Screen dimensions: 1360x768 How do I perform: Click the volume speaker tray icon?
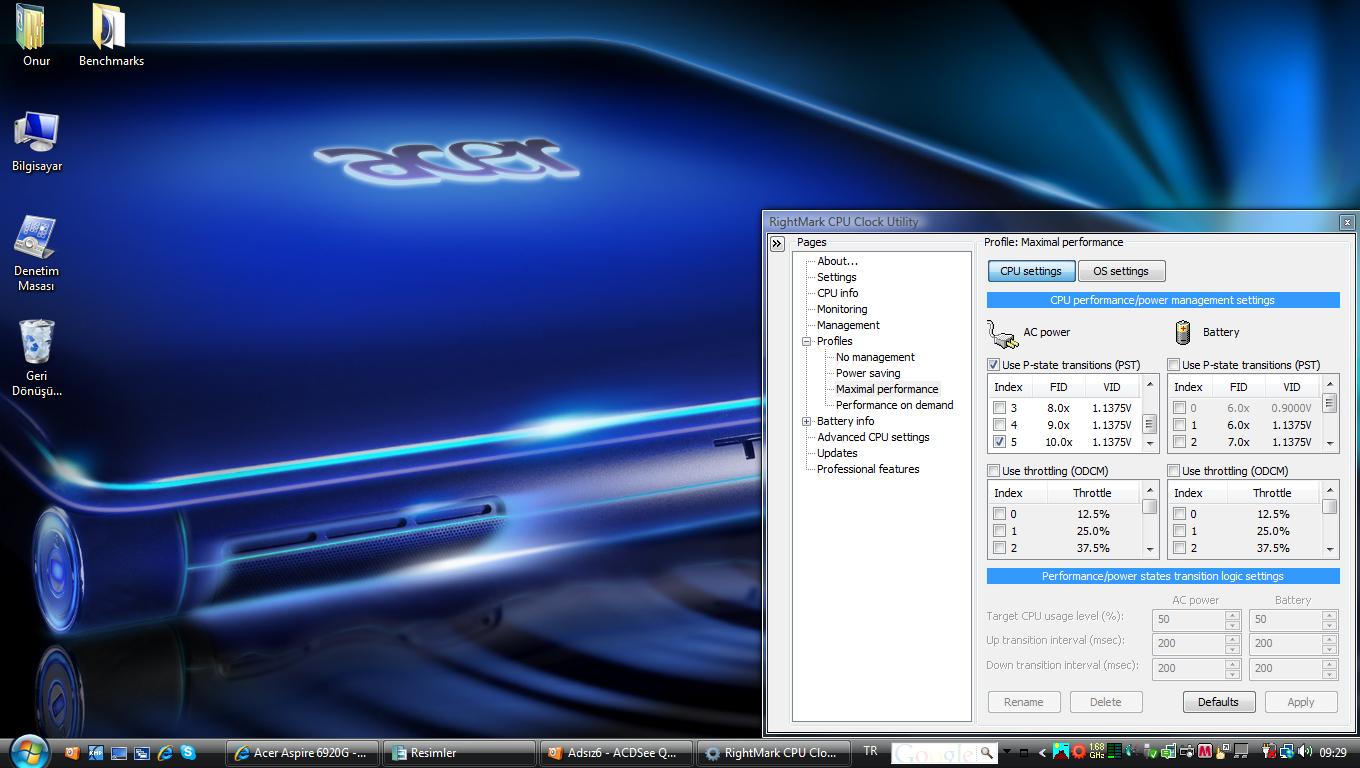pos(1305,752)
